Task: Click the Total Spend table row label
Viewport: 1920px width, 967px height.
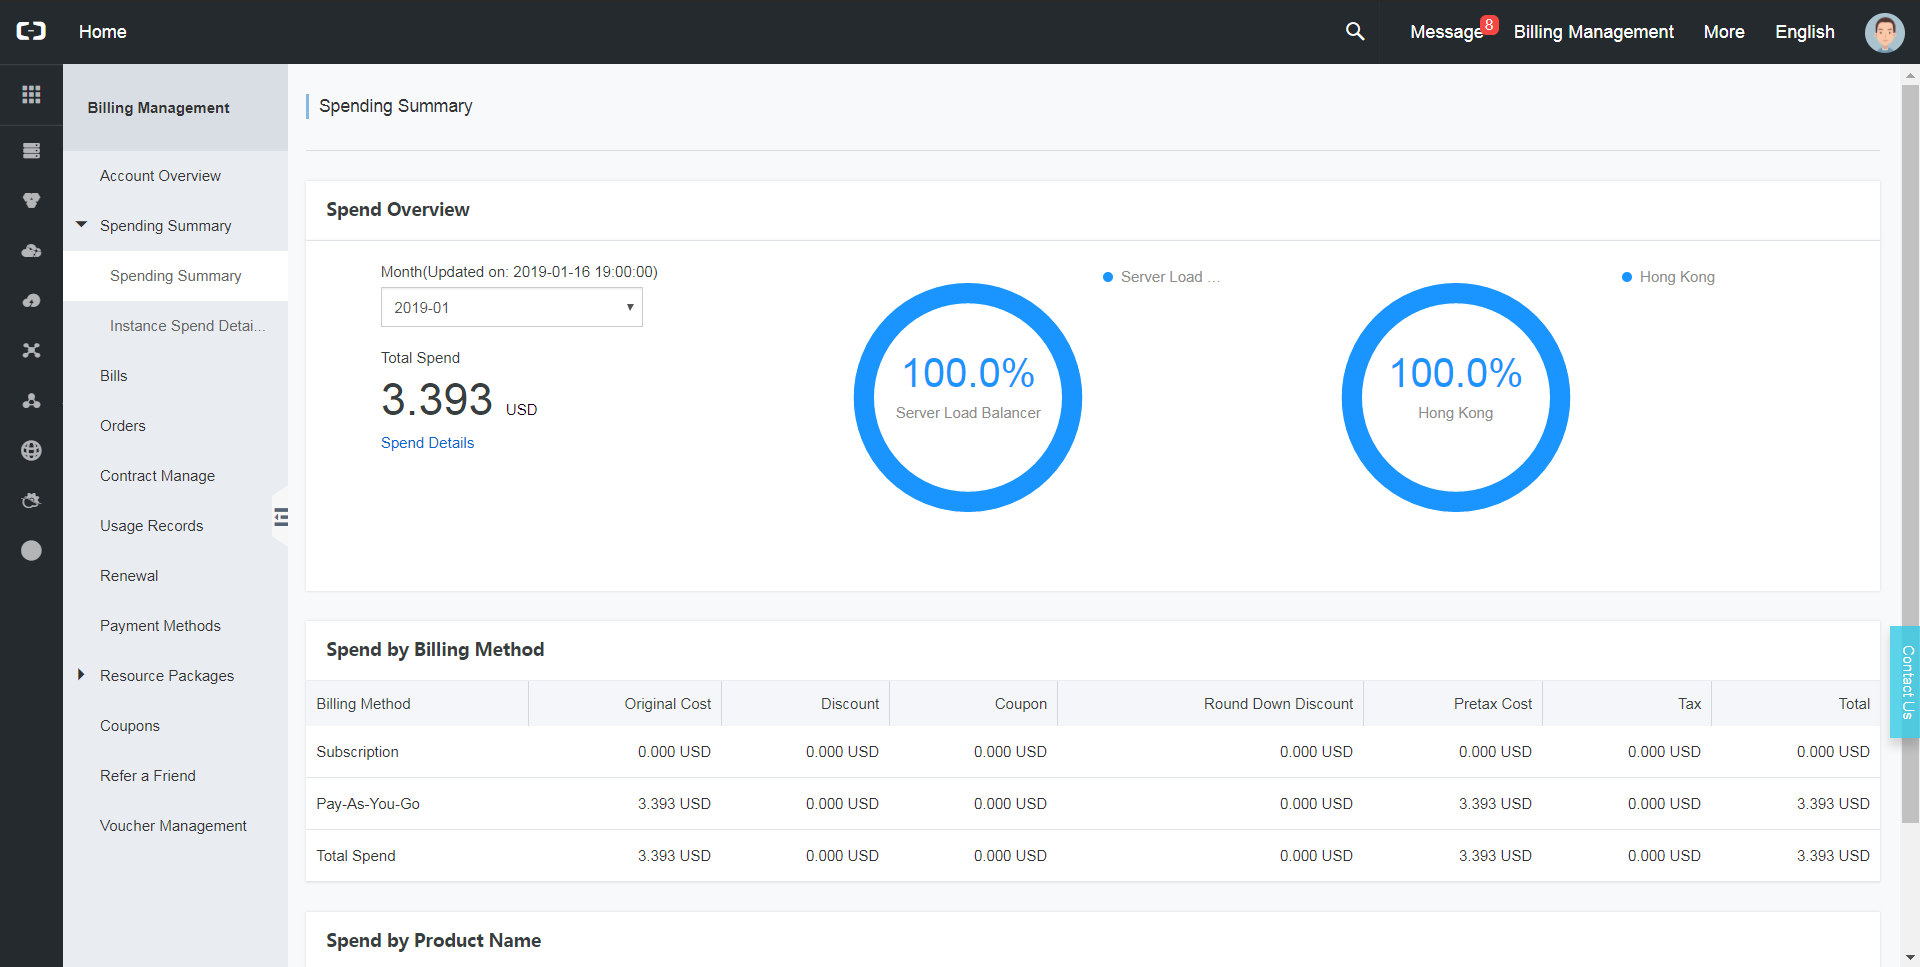Action: click(x=356, y=856)
